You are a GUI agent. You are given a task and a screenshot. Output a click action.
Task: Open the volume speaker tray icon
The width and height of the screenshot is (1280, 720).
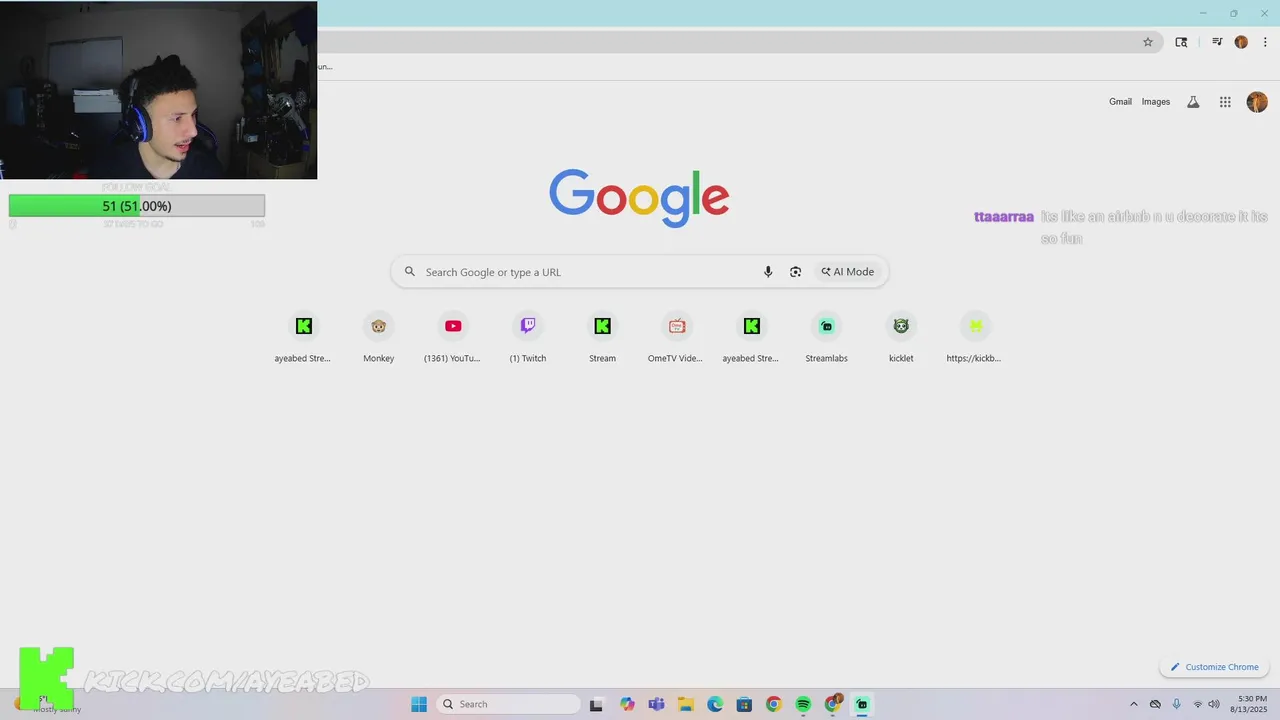click(1214, 704)
